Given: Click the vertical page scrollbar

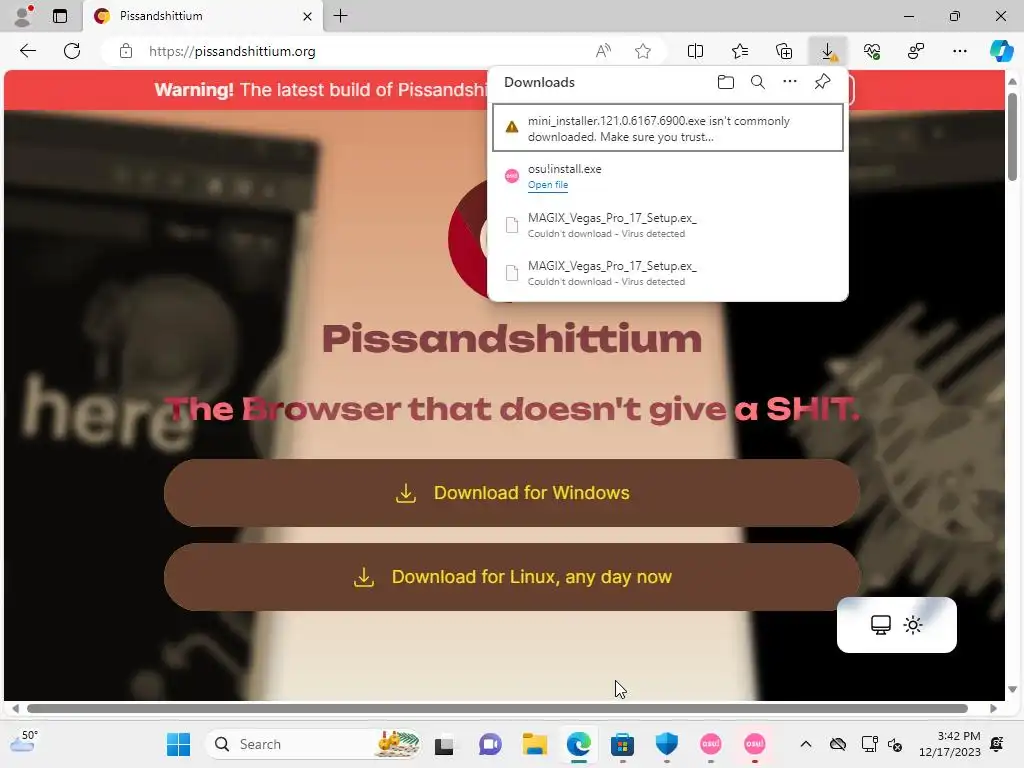Looking at the screenshot, I should click(x=1012, y=137).
